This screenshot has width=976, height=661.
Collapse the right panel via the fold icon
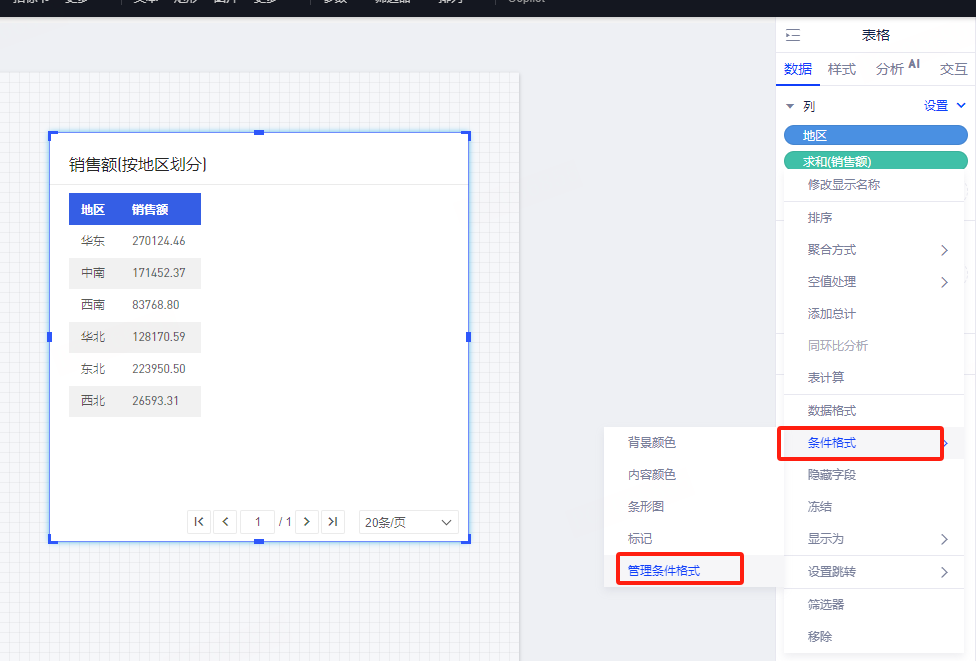pos(793,36)
